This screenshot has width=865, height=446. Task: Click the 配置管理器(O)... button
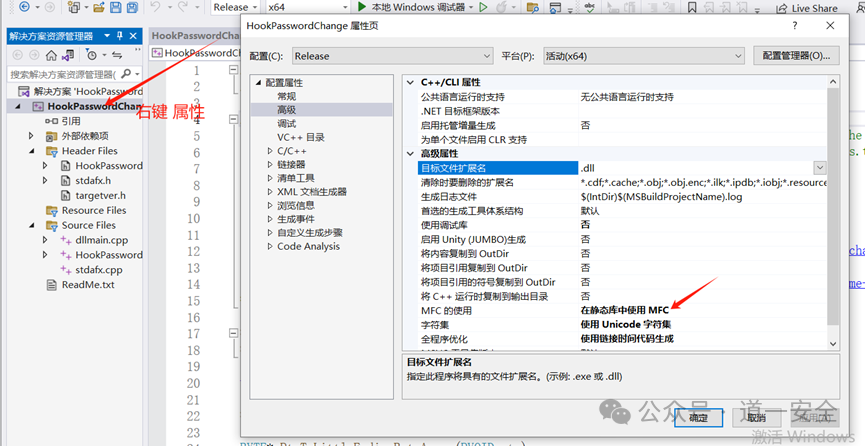pos(796,56)
